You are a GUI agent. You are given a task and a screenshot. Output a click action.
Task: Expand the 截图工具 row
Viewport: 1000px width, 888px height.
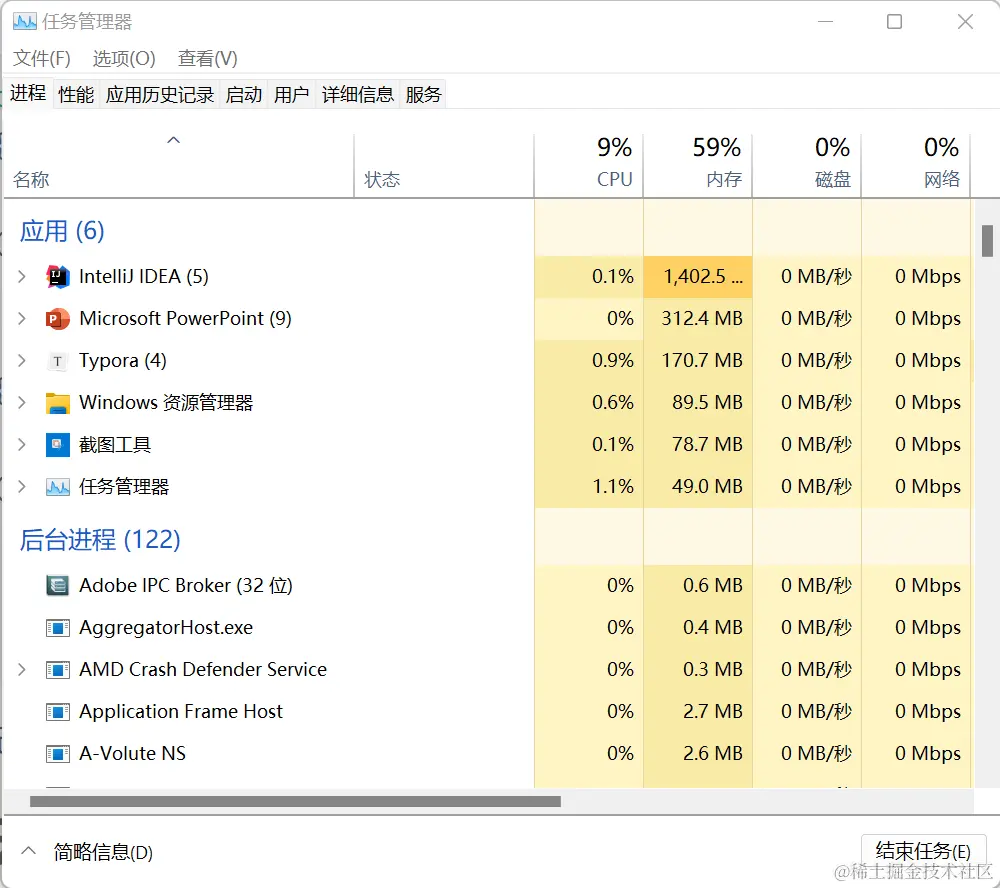[x=22, y=445]
